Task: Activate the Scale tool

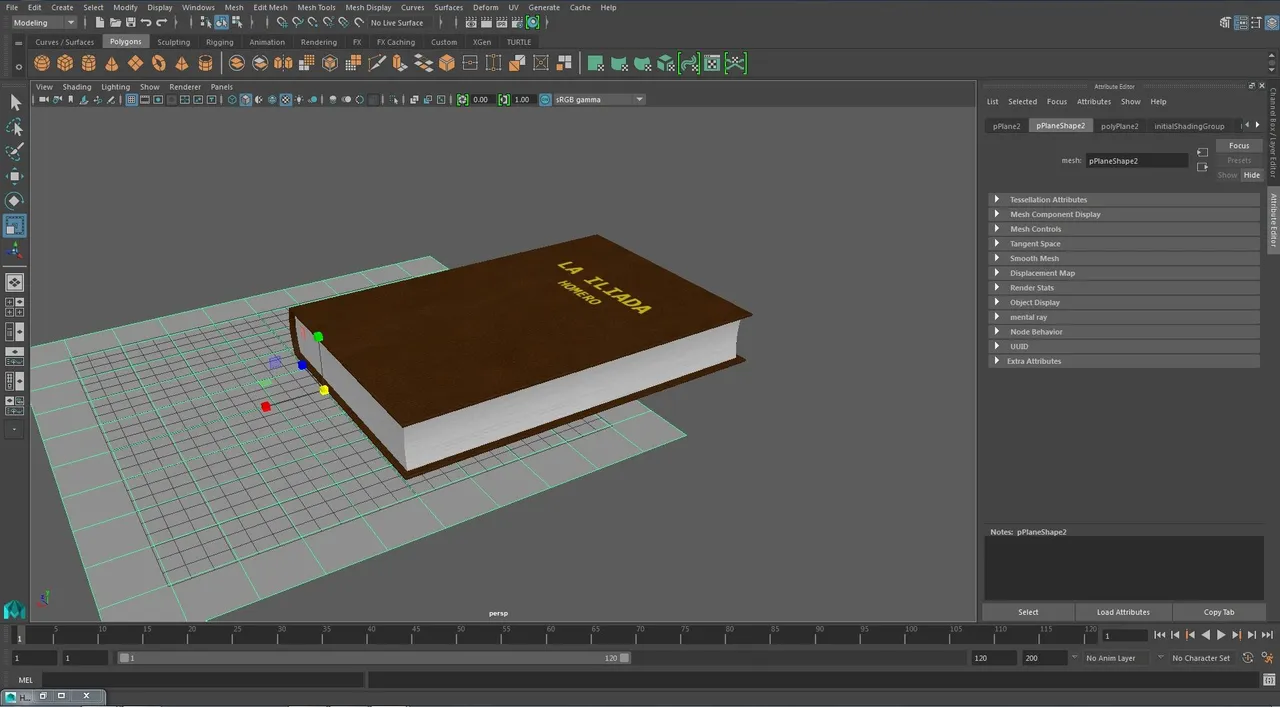Action: point(15,226)
